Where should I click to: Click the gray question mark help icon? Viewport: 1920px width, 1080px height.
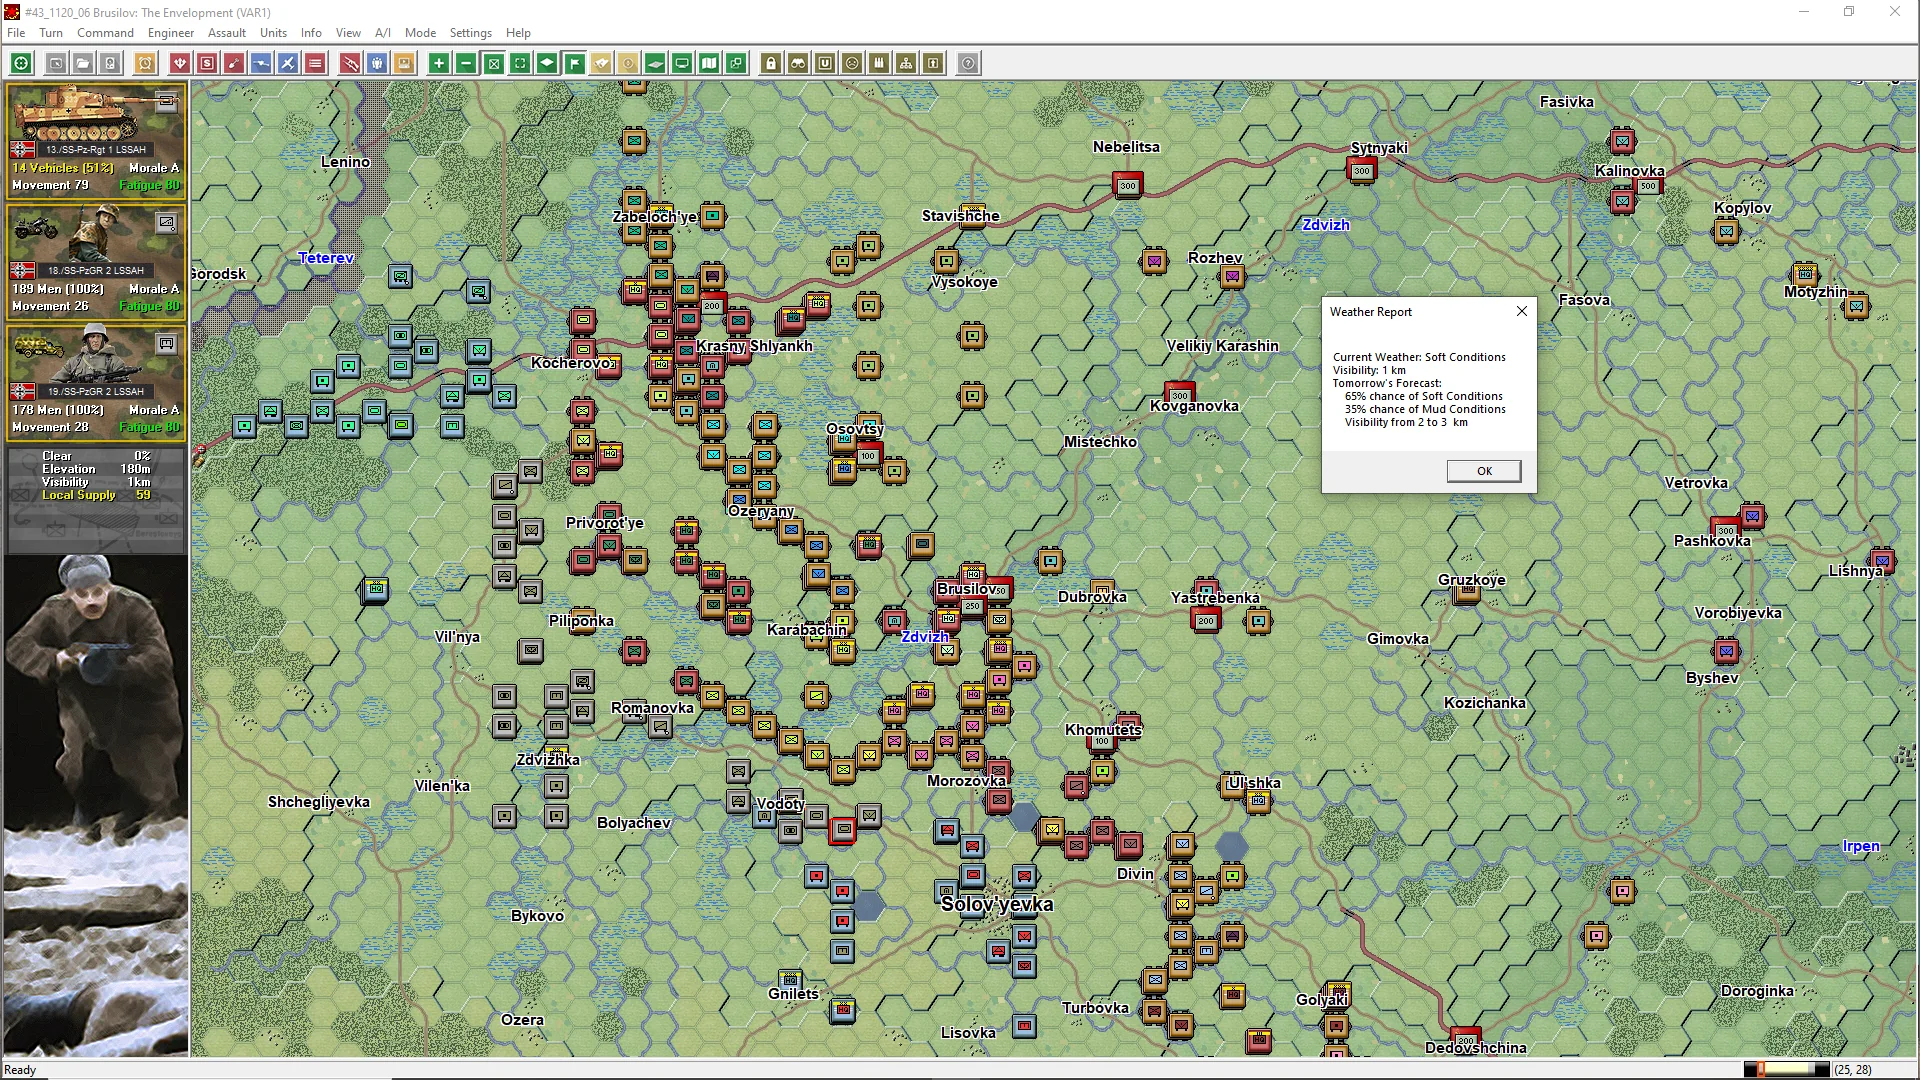[x=968, y=63]
